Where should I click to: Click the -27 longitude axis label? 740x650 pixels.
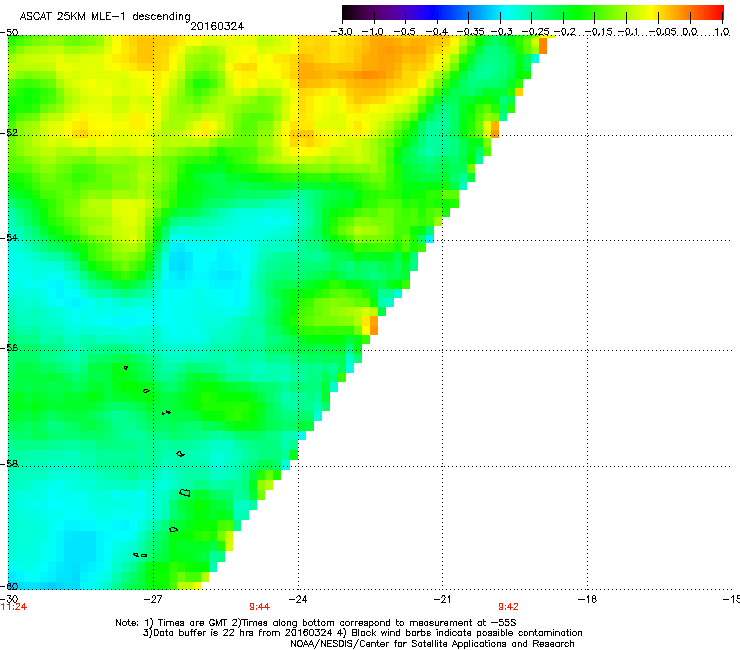click(153, 599)
